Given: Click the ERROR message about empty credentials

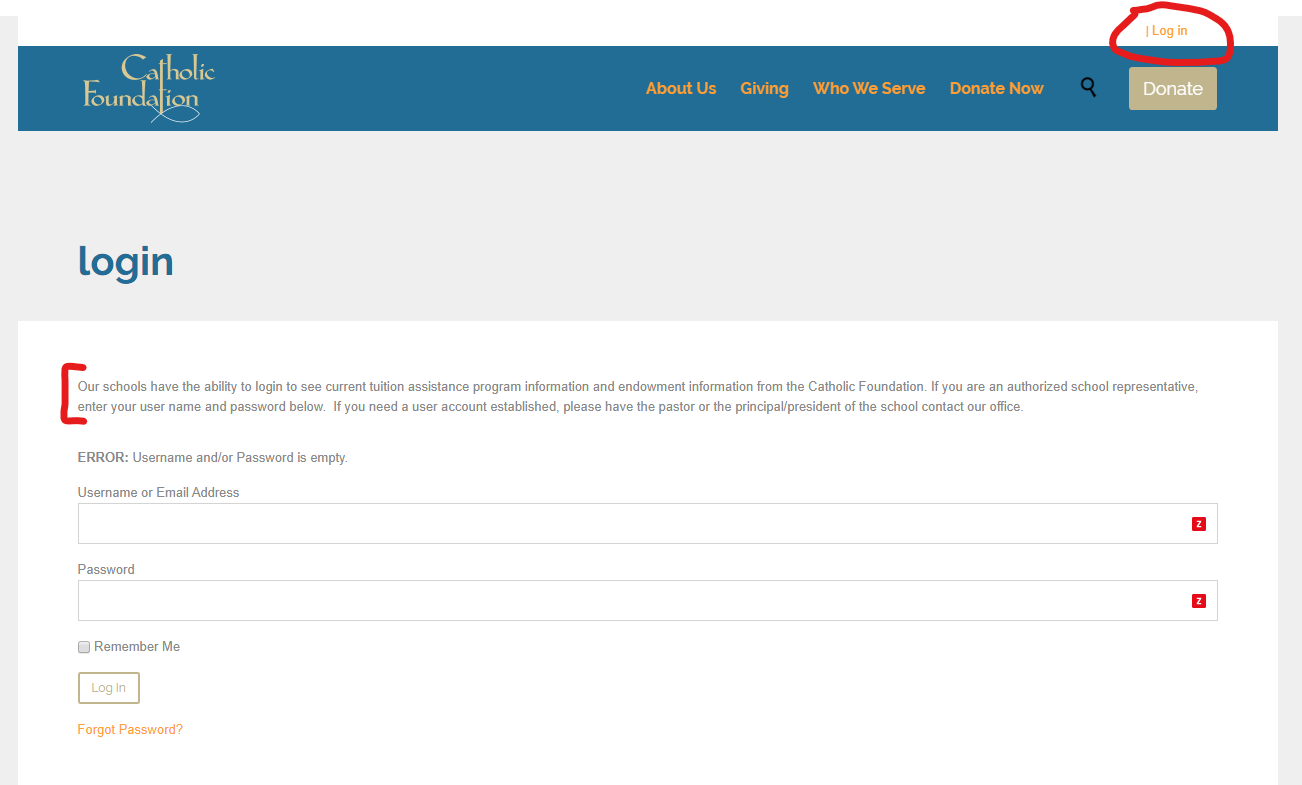Looking at the screenshot, I should 212,458.
